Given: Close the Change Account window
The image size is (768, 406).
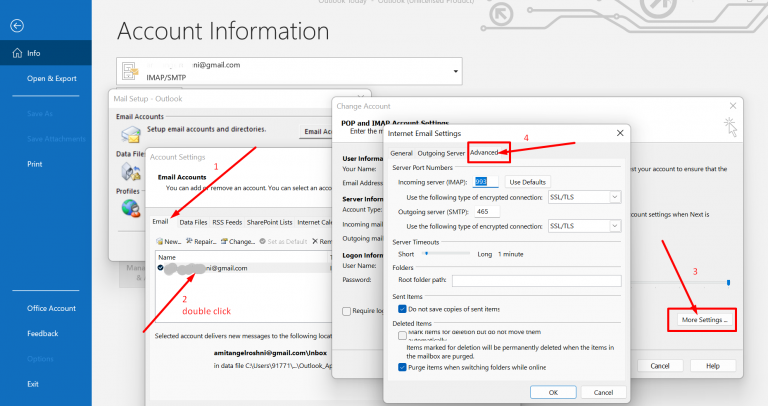Looking at the screenshot, I should 733,106.
